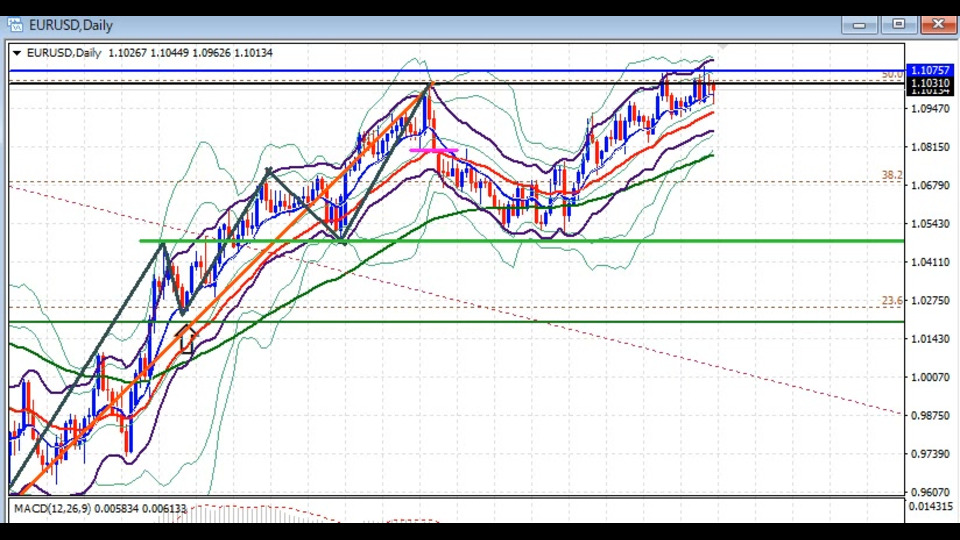Close the EURUSD Daily chart window
960x540 pixels.
coord(938,24)
